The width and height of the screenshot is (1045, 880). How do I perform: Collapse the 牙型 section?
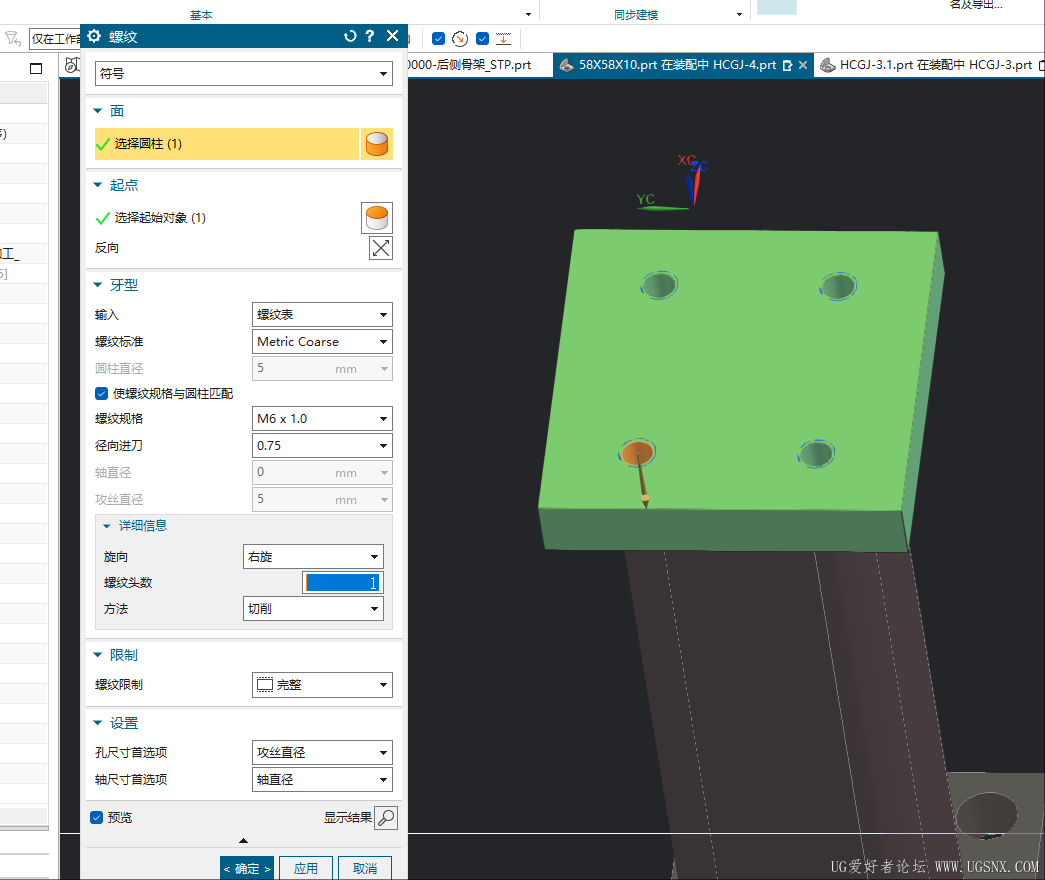pyautogui.click(x=98, y=285)
